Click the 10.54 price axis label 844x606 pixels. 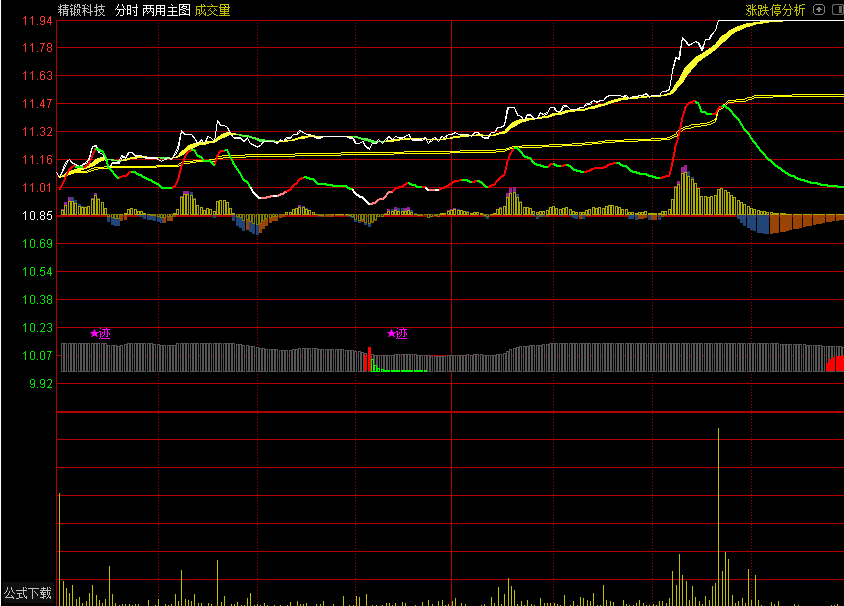[37, 272]
